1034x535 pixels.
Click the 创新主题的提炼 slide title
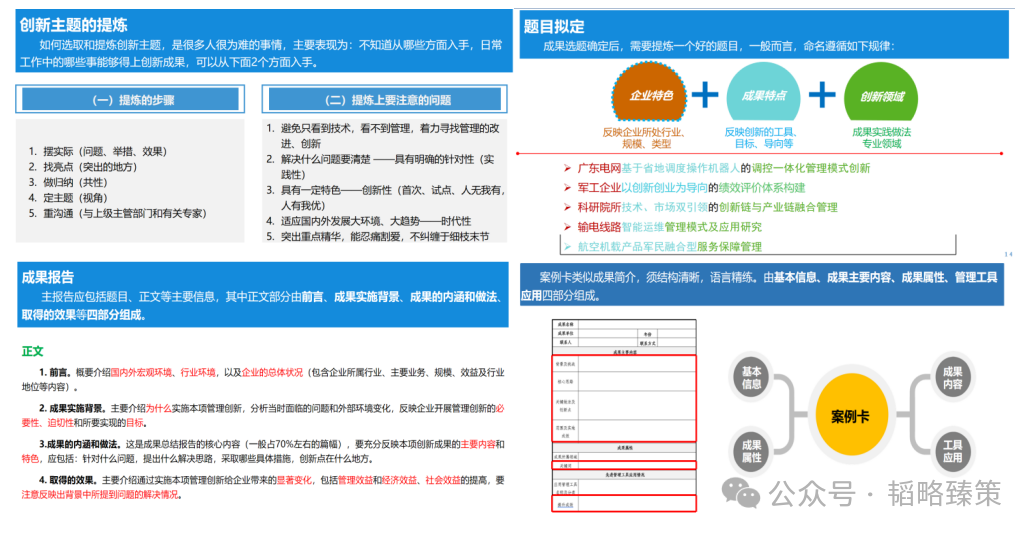73,25
